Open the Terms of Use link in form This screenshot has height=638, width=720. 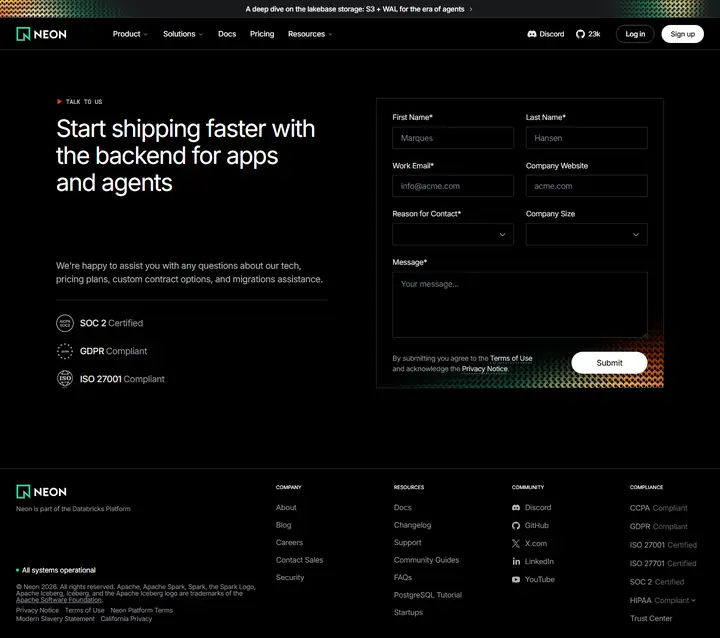(511, 358)
